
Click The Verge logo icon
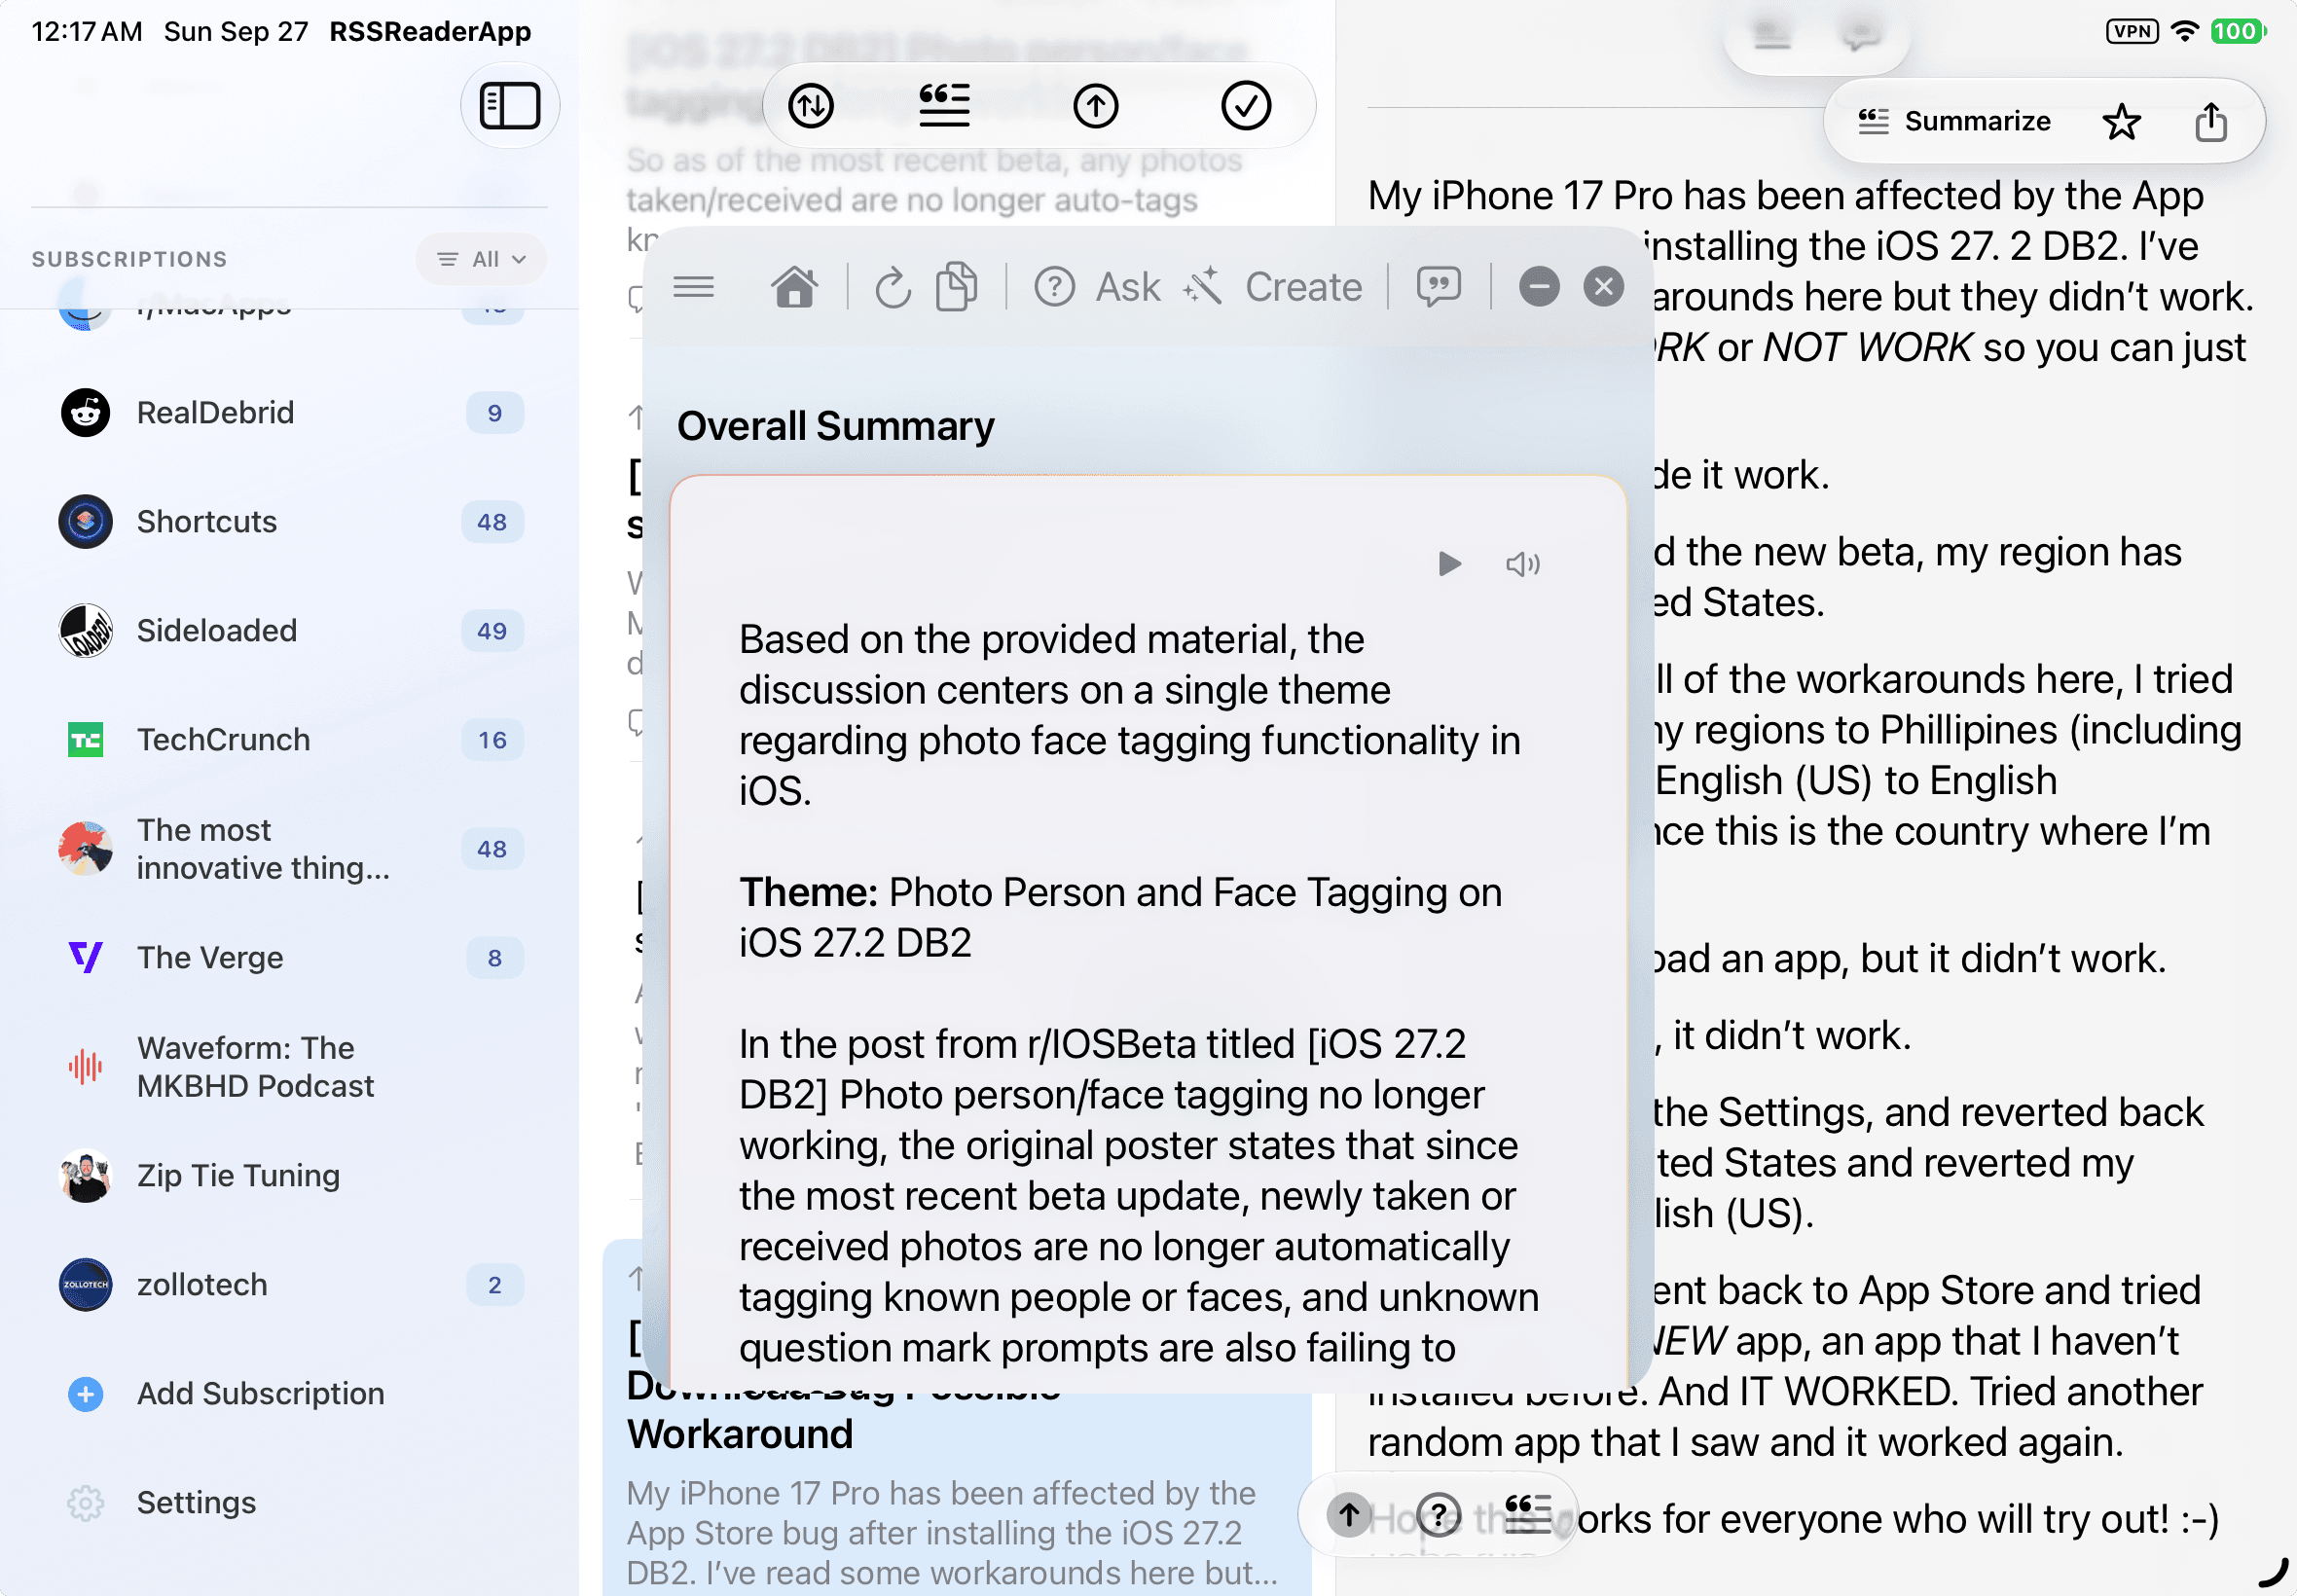pyautogui.click(x=85, y=958)
